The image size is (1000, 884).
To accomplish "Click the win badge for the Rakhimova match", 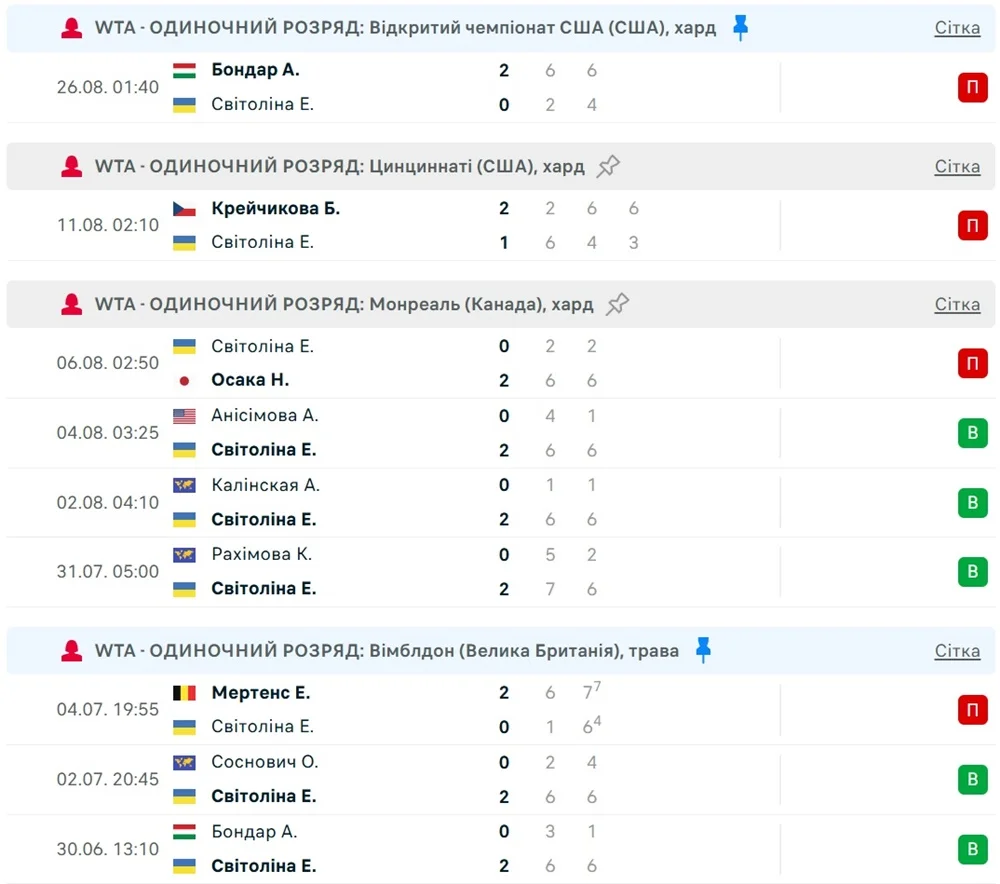I will pyautogui.click(x=972, y=572).
